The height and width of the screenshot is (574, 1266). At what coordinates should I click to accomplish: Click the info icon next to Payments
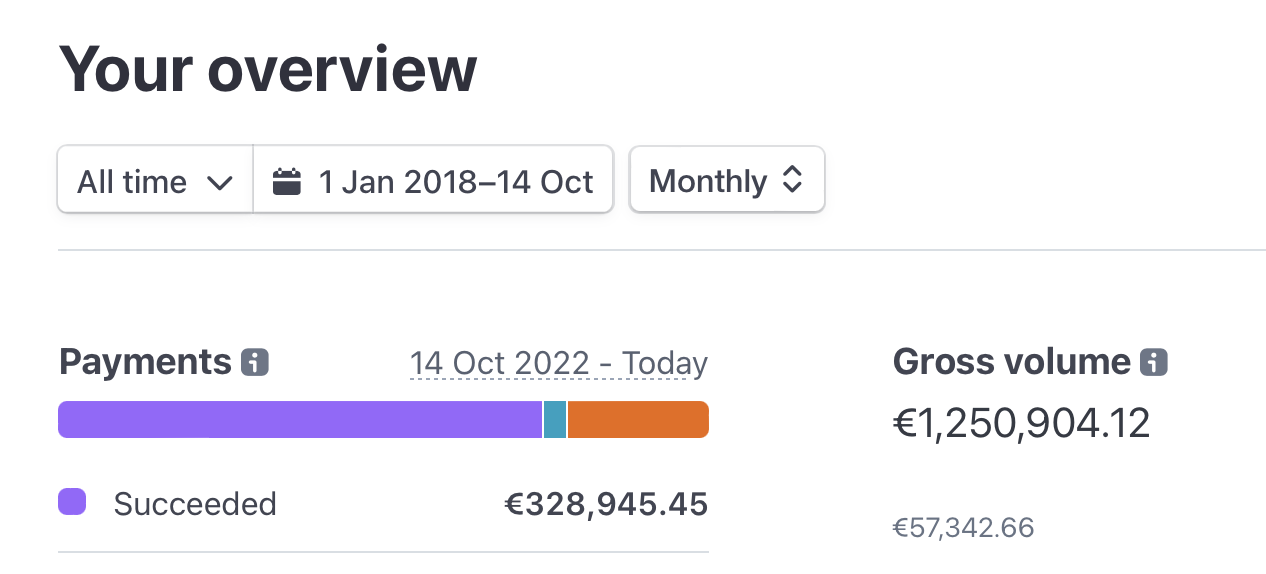(255, 362)
